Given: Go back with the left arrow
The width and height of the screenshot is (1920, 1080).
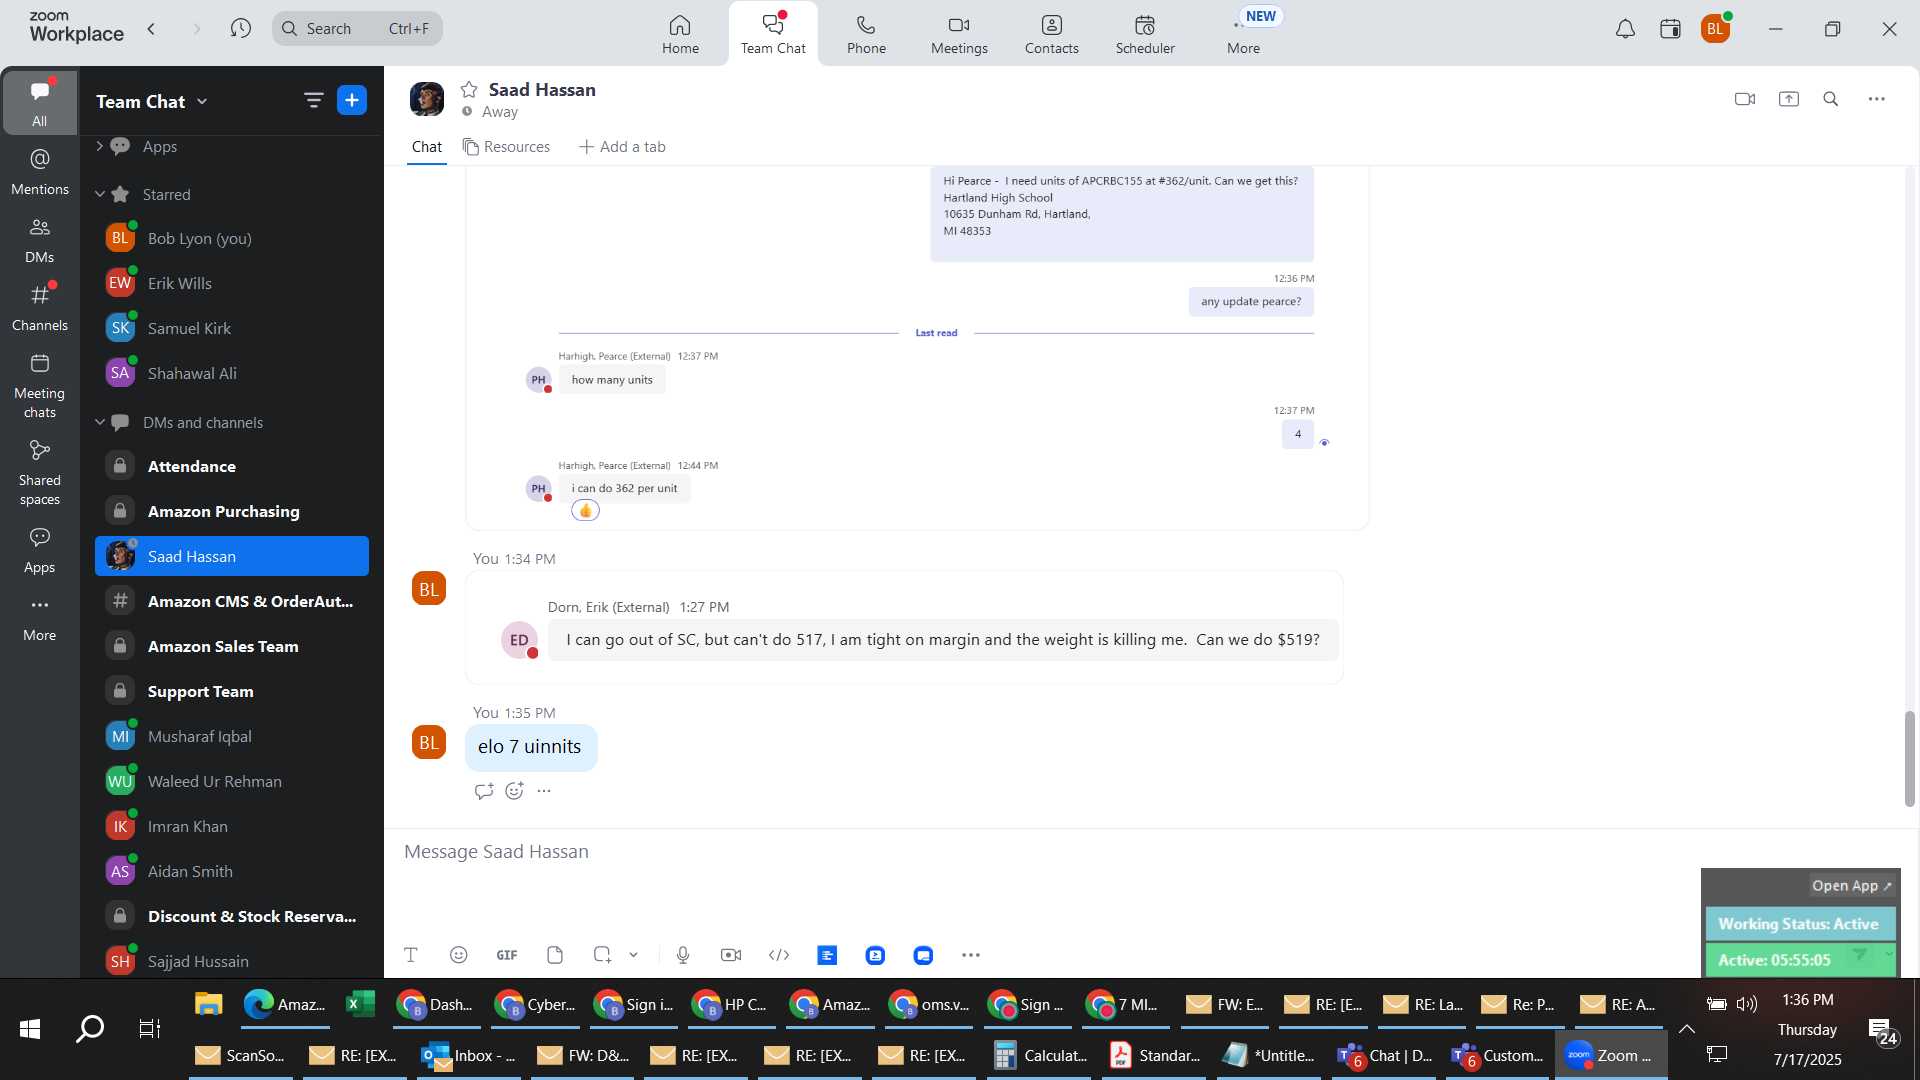Looking at the screenshot, I should [x=151, y=29].
